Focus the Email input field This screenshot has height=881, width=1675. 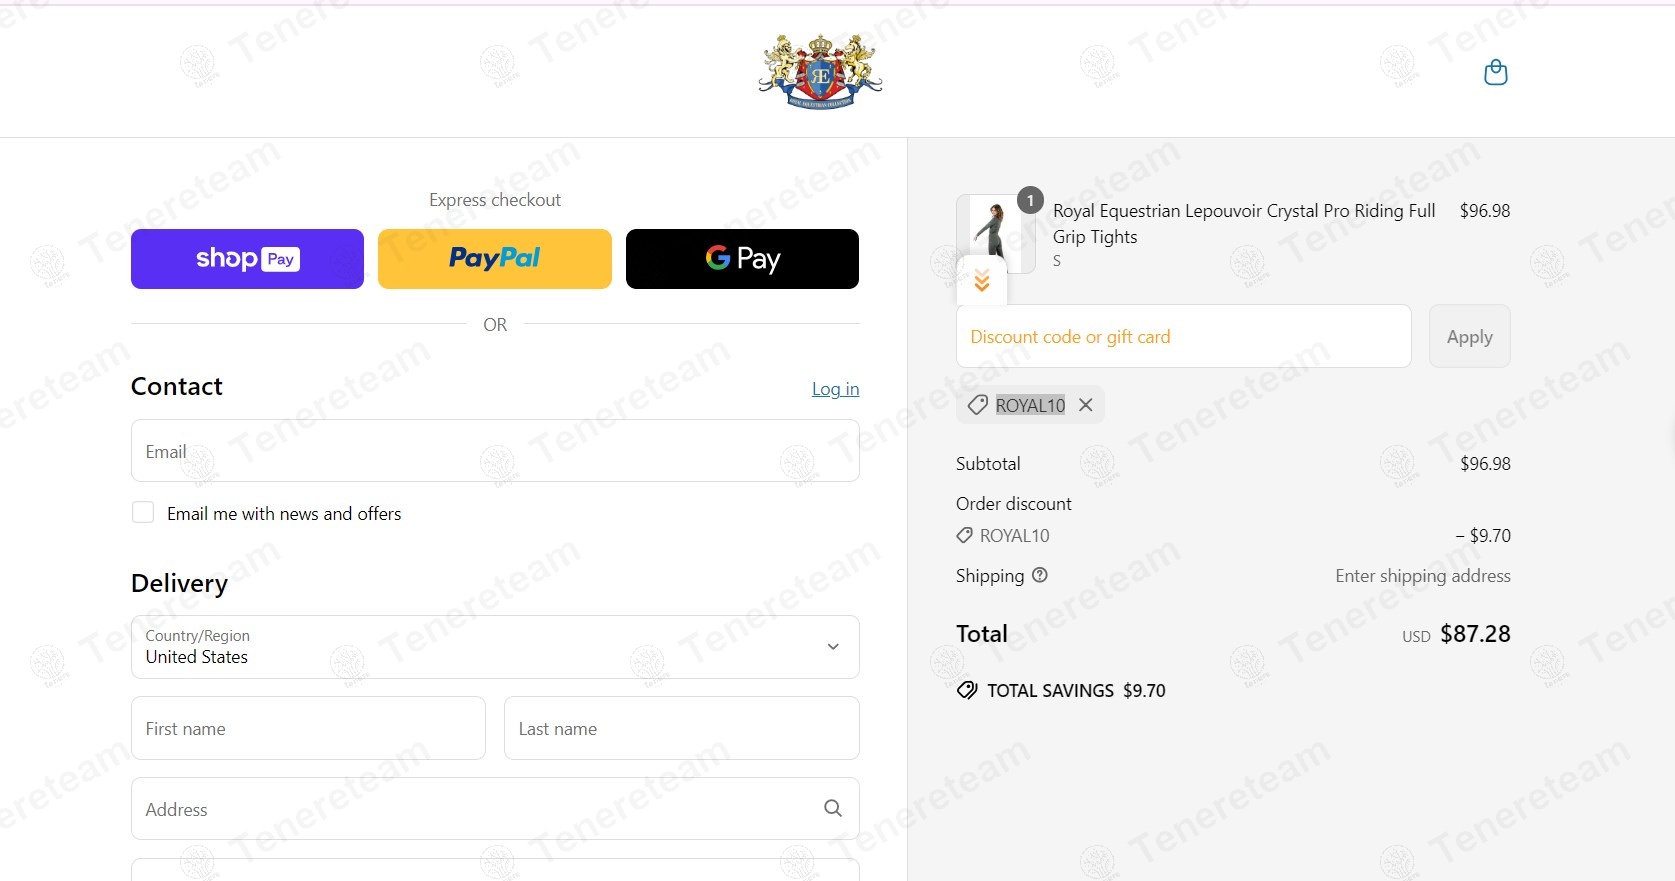click(x=495, y=451)
